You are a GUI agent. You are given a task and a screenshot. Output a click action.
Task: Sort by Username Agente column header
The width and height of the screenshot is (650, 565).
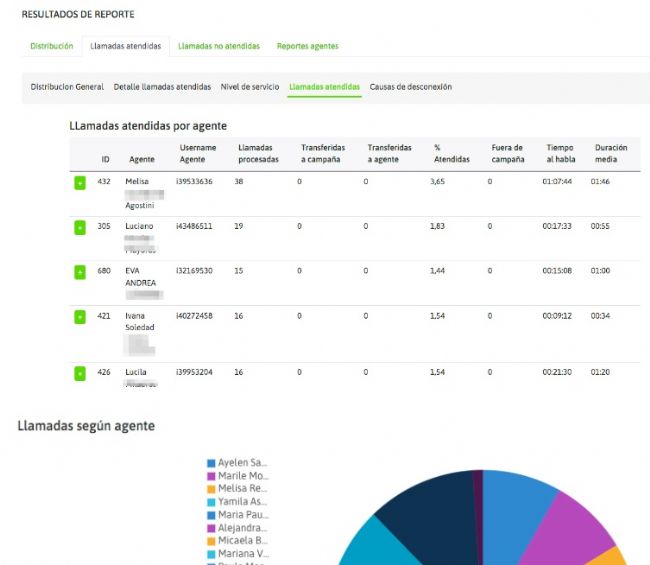pos(198,153)
